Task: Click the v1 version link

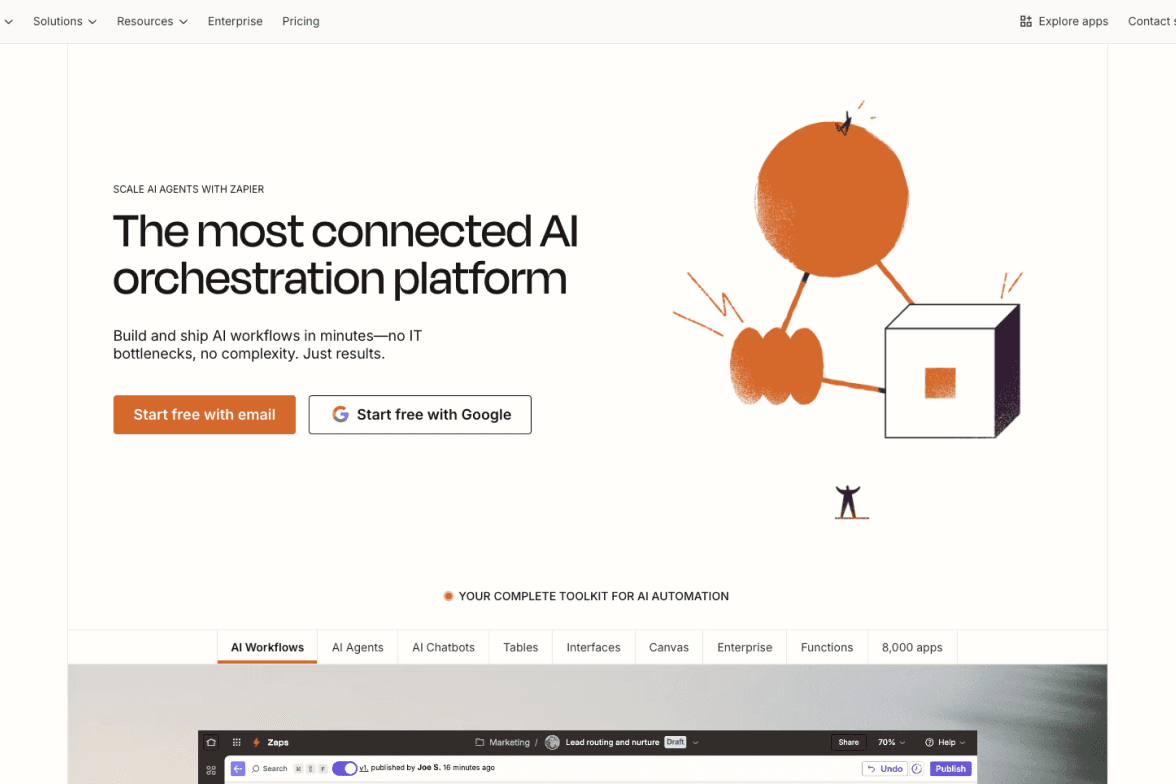Action: pyautogui.click(x=364, y=767)
